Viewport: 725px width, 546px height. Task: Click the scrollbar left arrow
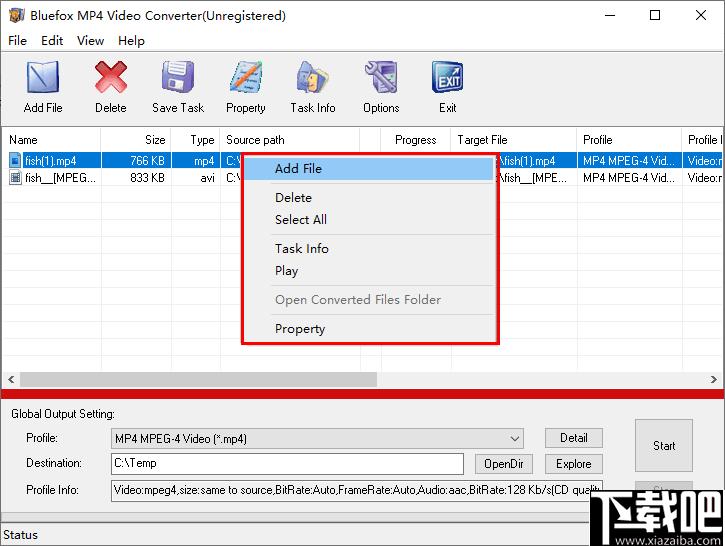[11, 380]
